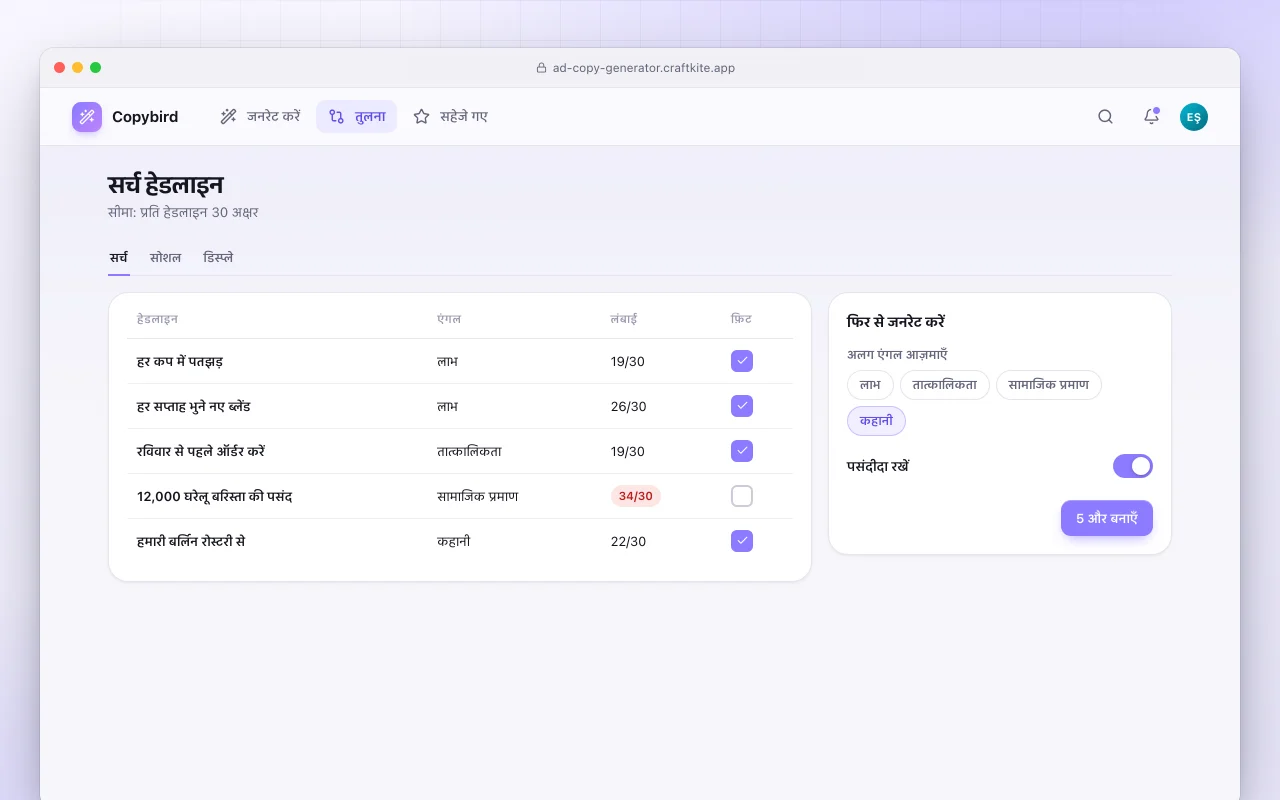Click the 22/30 length value
Image resolution: width=1280 pixels, height=800 pixels.
click(x=629, y=541)
